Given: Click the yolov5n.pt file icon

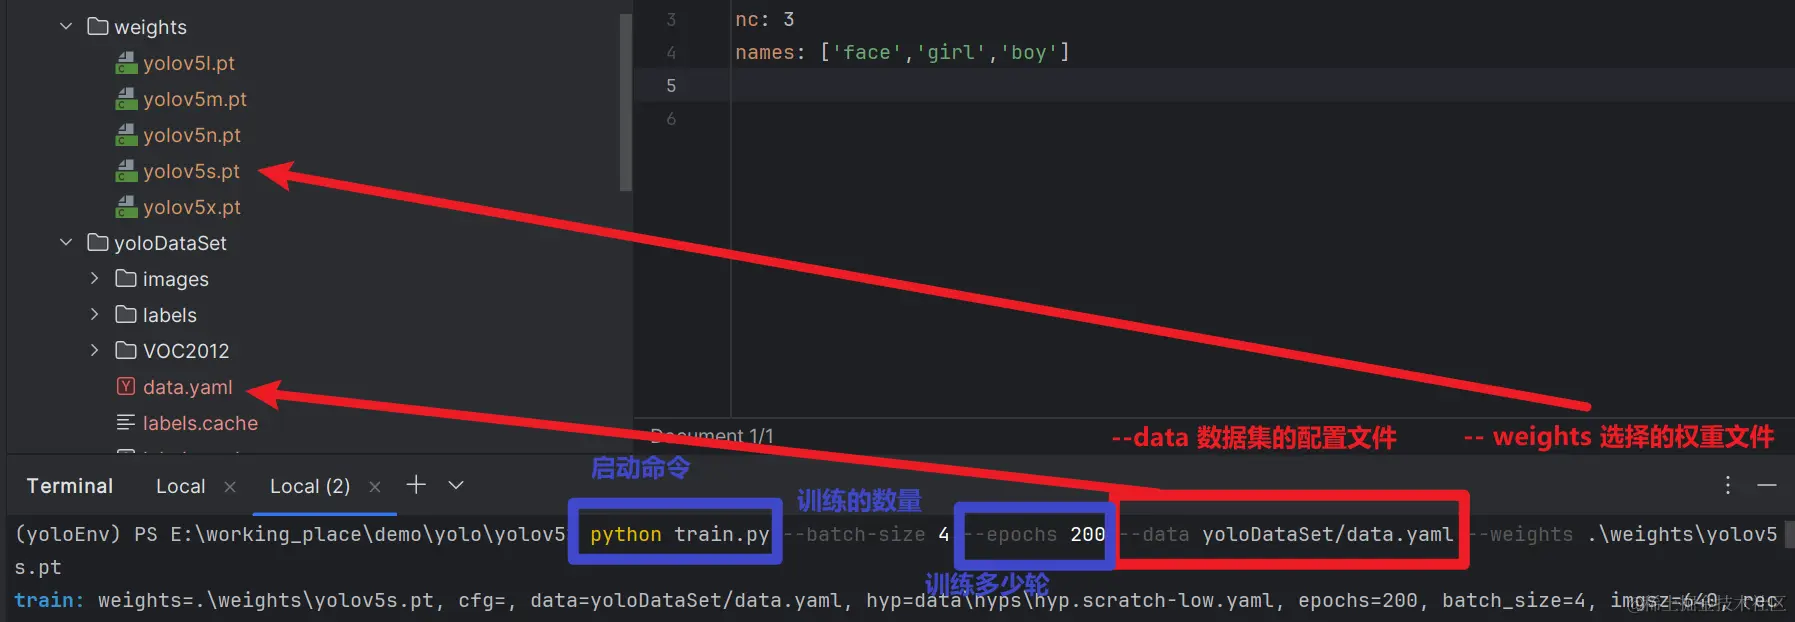Looking at the screenshot, I should [x=126, y=136].
